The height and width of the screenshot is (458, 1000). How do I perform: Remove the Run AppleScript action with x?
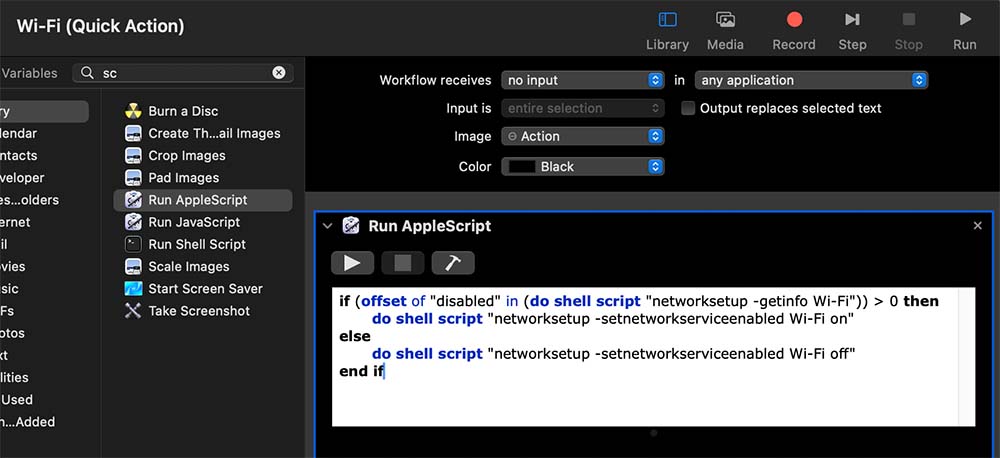(x=978, y=226)
